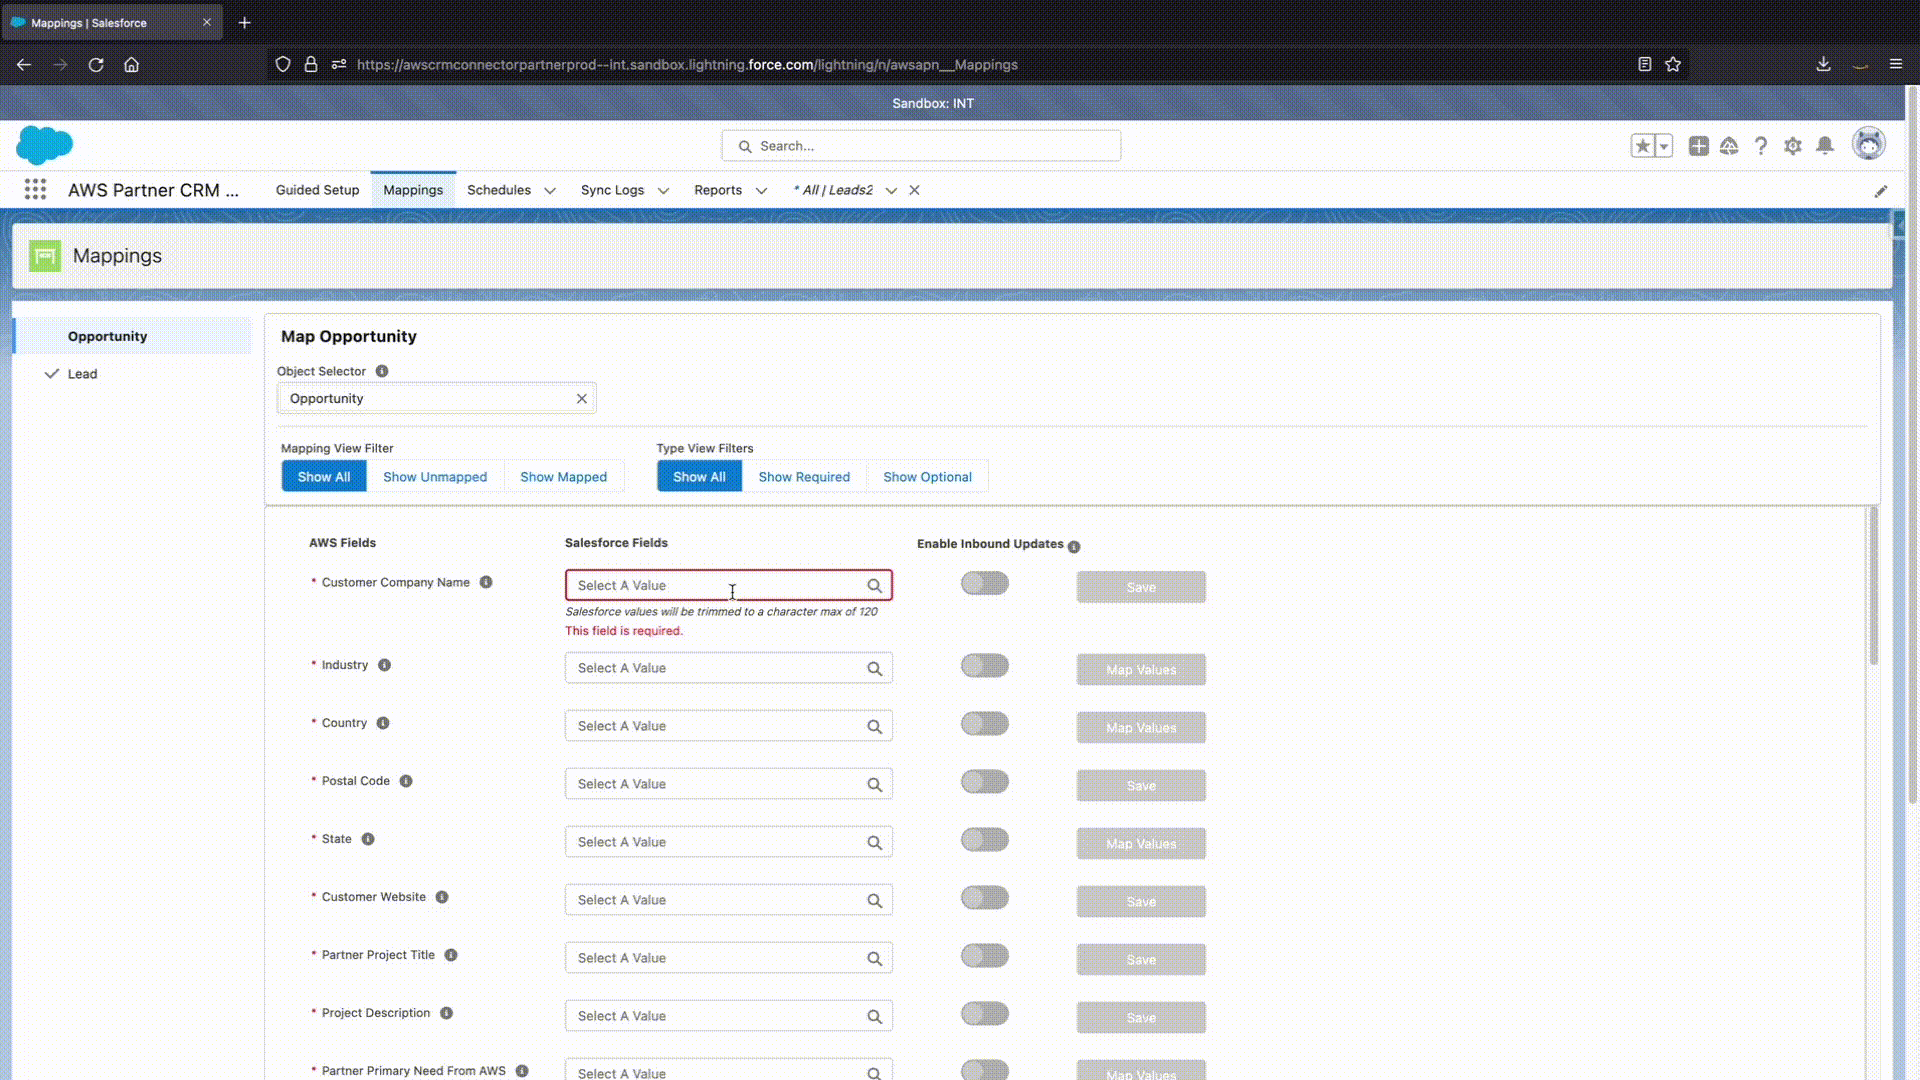Click the edit navigation pencil icon
1920x1080 pixels.
[x=1880, y=191]
